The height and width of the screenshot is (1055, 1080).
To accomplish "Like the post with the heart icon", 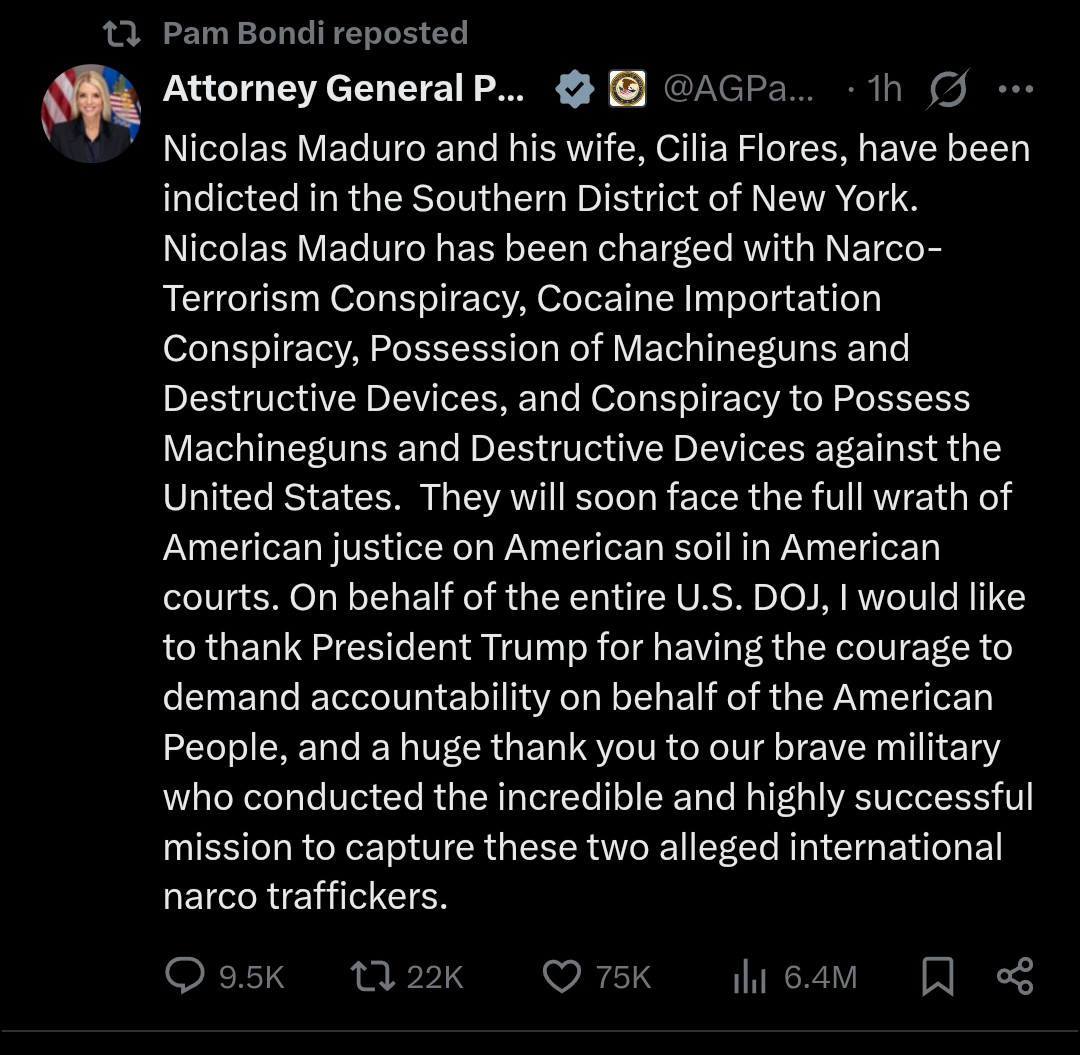I will pyautogui.click(x=561, y=976).
